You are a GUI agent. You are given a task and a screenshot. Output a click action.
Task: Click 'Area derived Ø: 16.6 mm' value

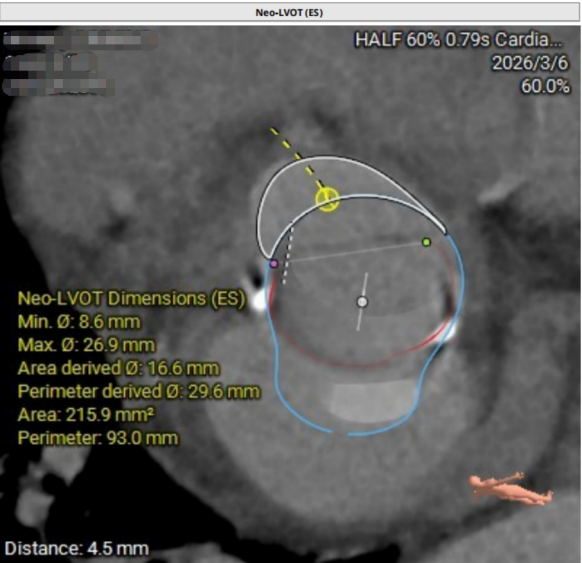click(x=118, y=368)
